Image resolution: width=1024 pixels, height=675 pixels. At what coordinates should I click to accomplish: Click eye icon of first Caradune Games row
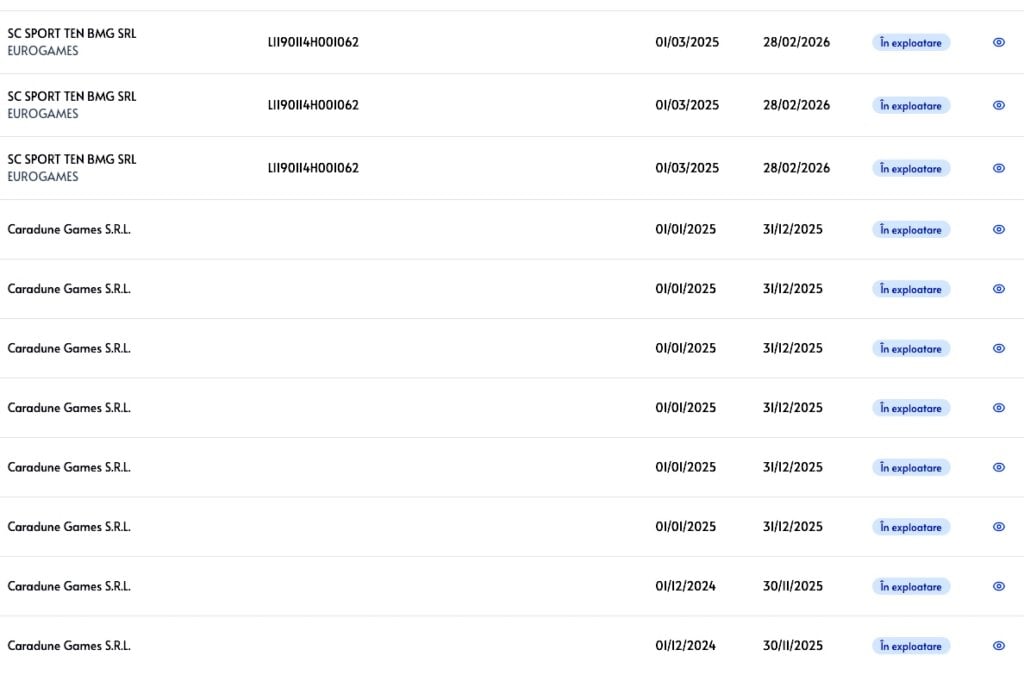[998, 229]
